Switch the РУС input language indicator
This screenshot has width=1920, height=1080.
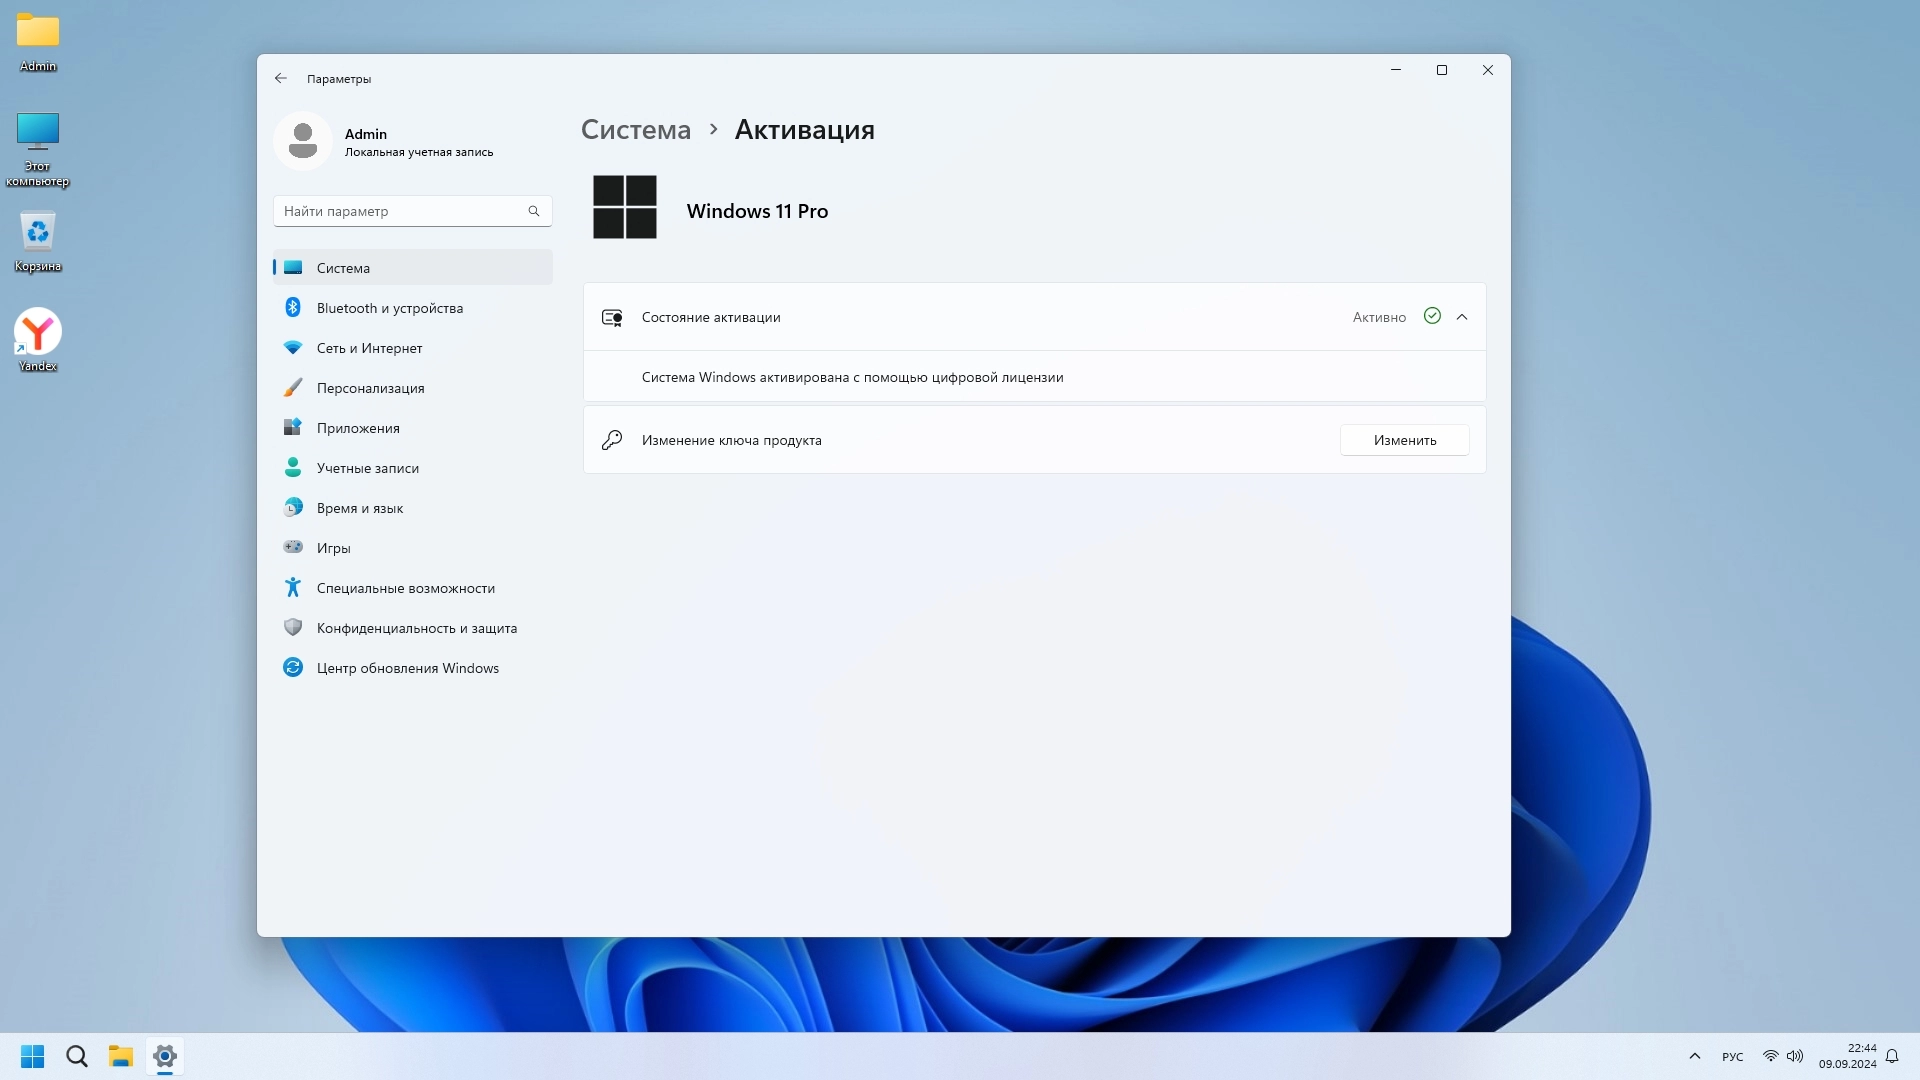(1732, 1057)
